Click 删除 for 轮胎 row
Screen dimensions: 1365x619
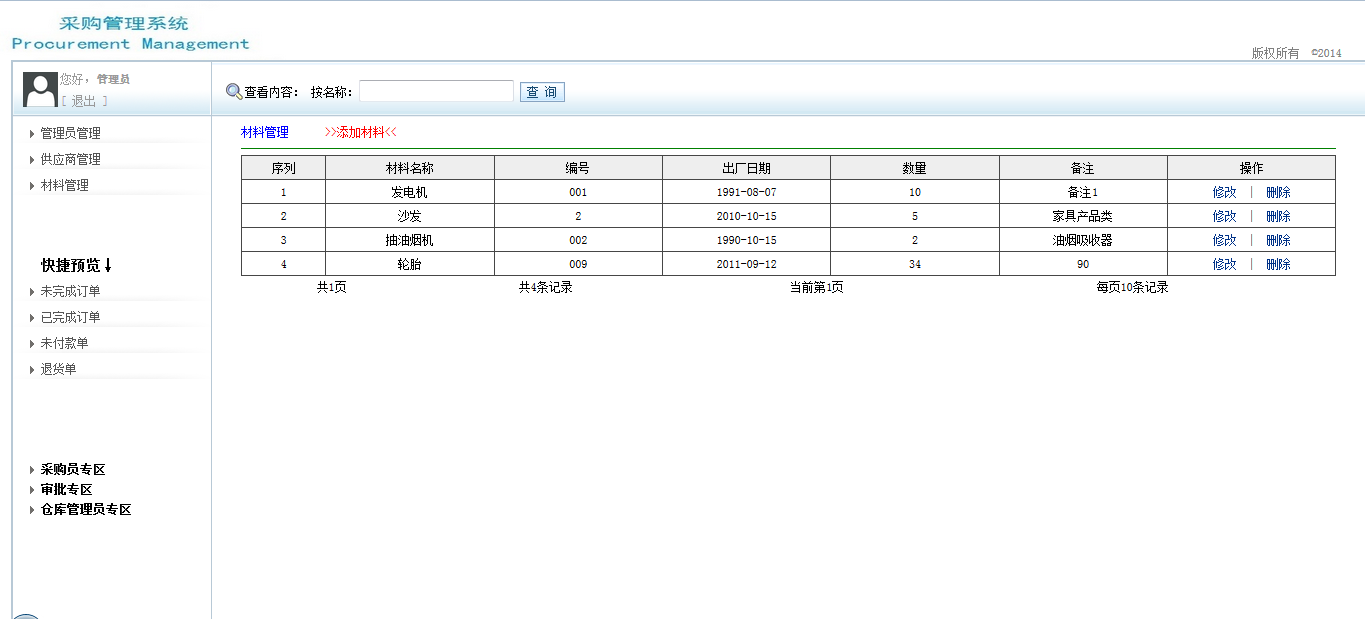click(1278, 264)
